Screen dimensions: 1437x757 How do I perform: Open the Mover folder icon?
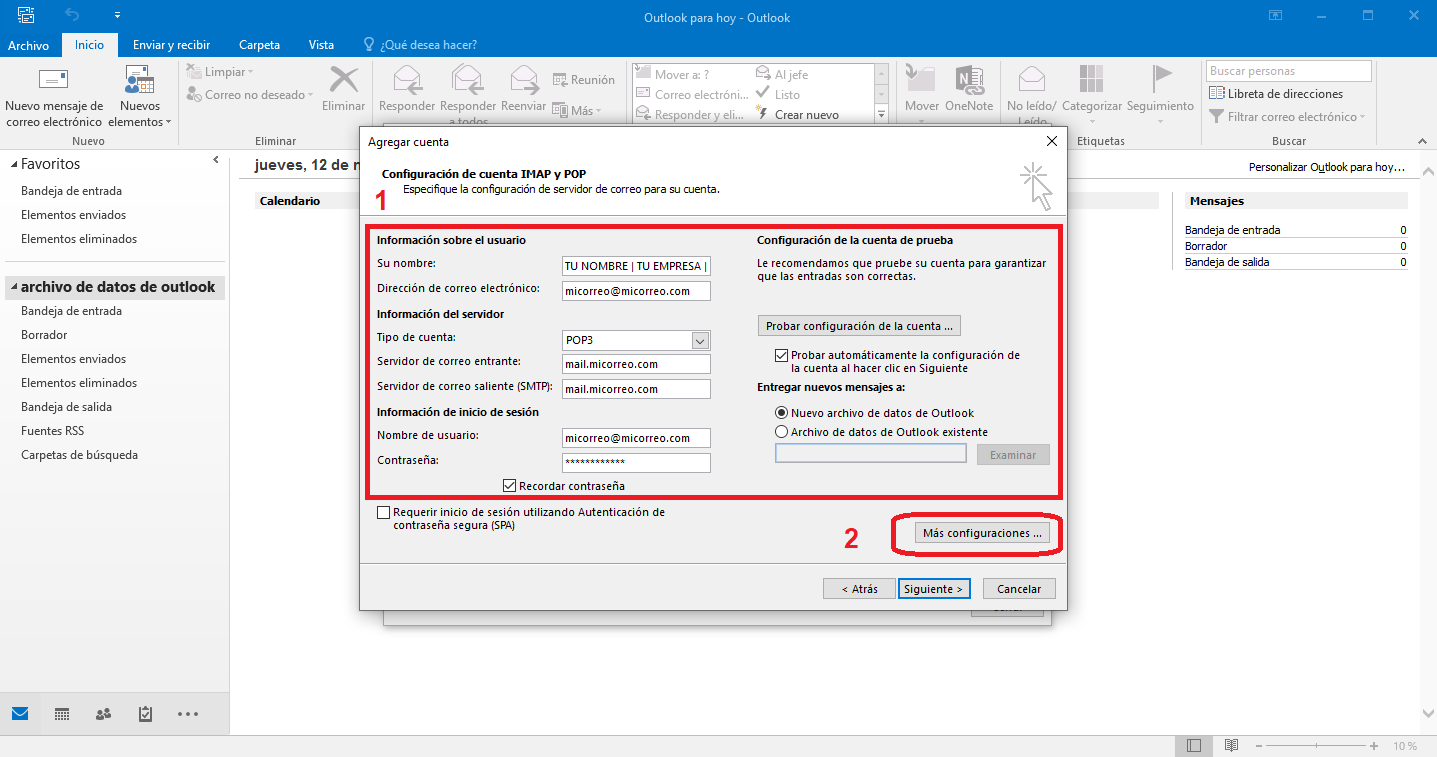tap(921, 79)
